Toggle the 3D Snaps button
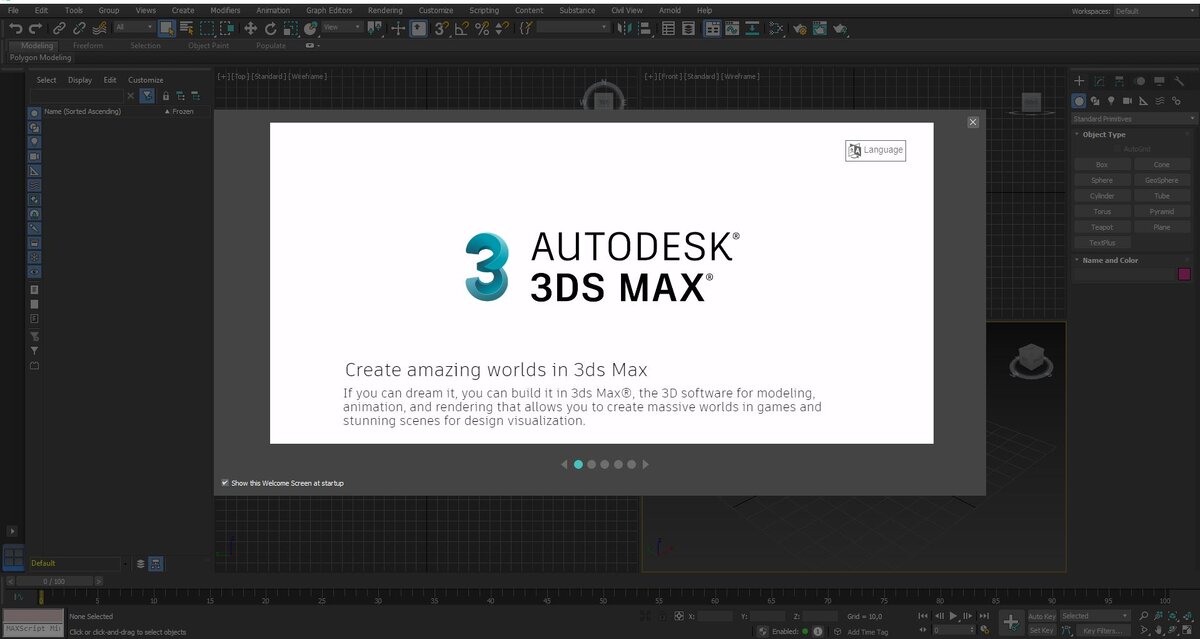1200x639 pixels. point(441,29)
